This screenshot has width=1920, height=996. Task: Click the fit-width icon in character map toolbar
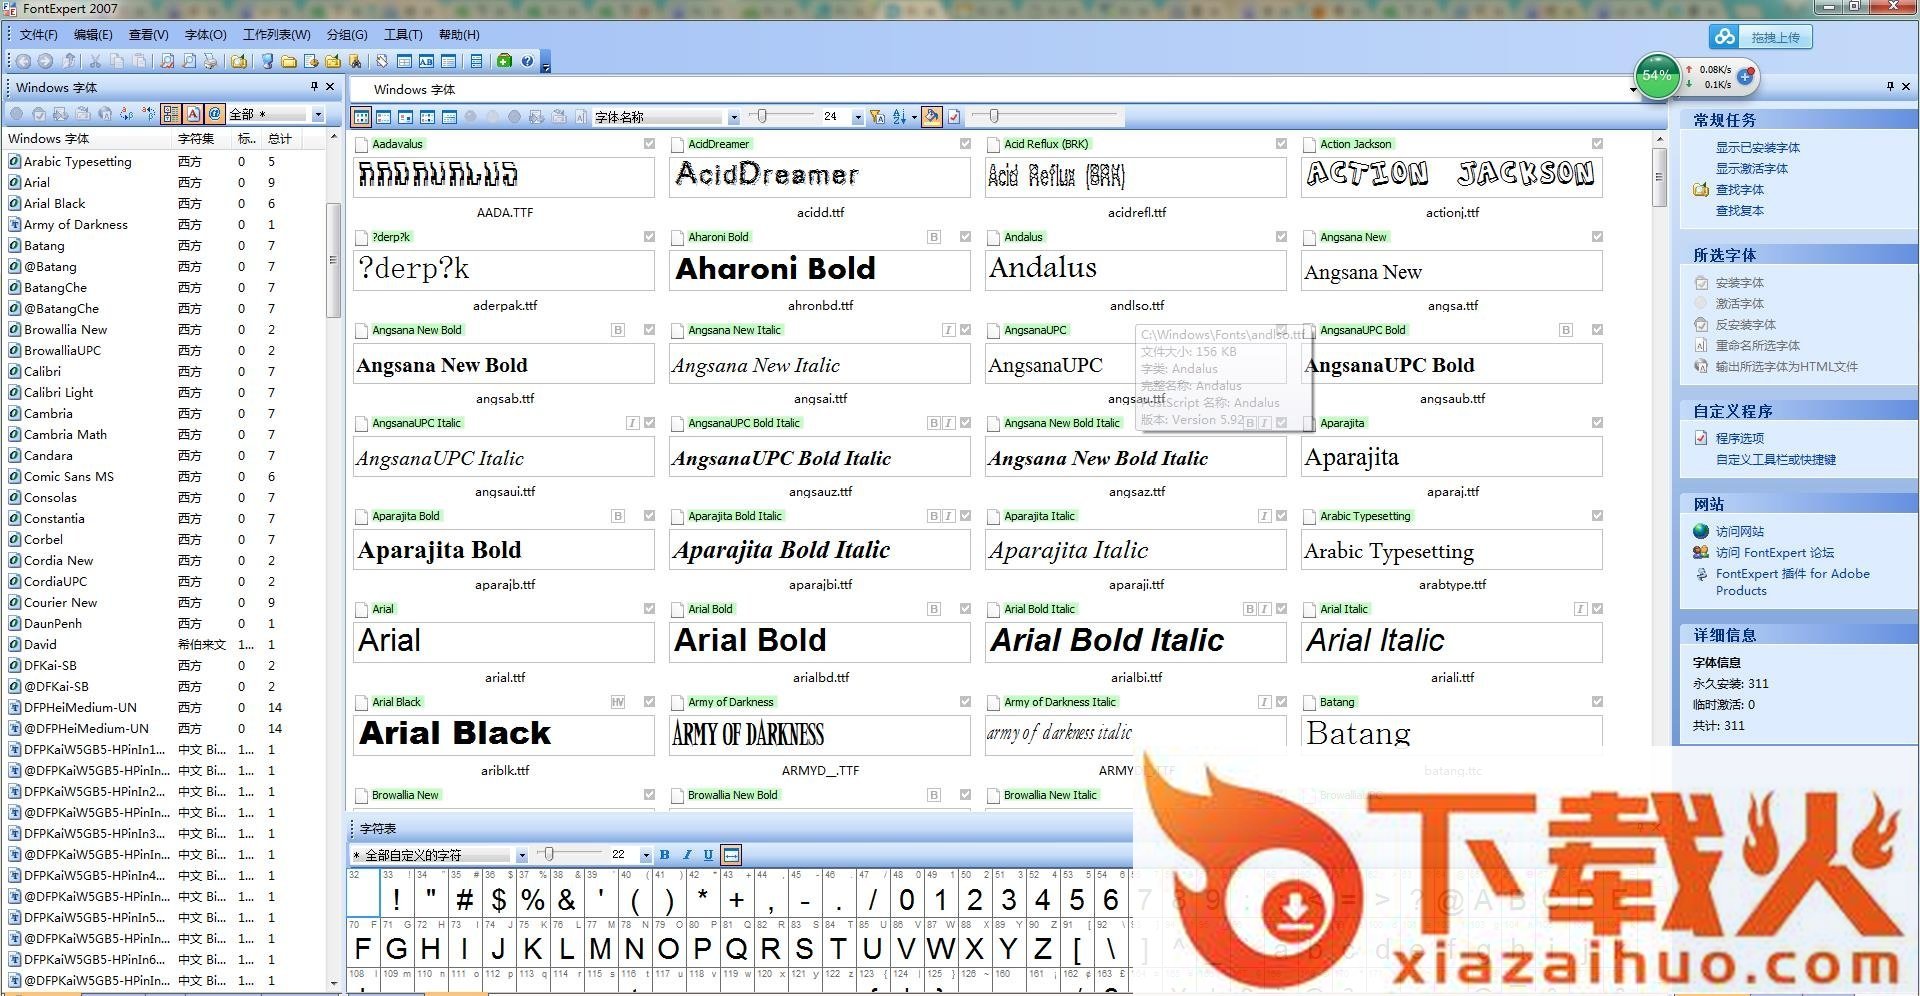pyautogui.click(x=731, y=855)
